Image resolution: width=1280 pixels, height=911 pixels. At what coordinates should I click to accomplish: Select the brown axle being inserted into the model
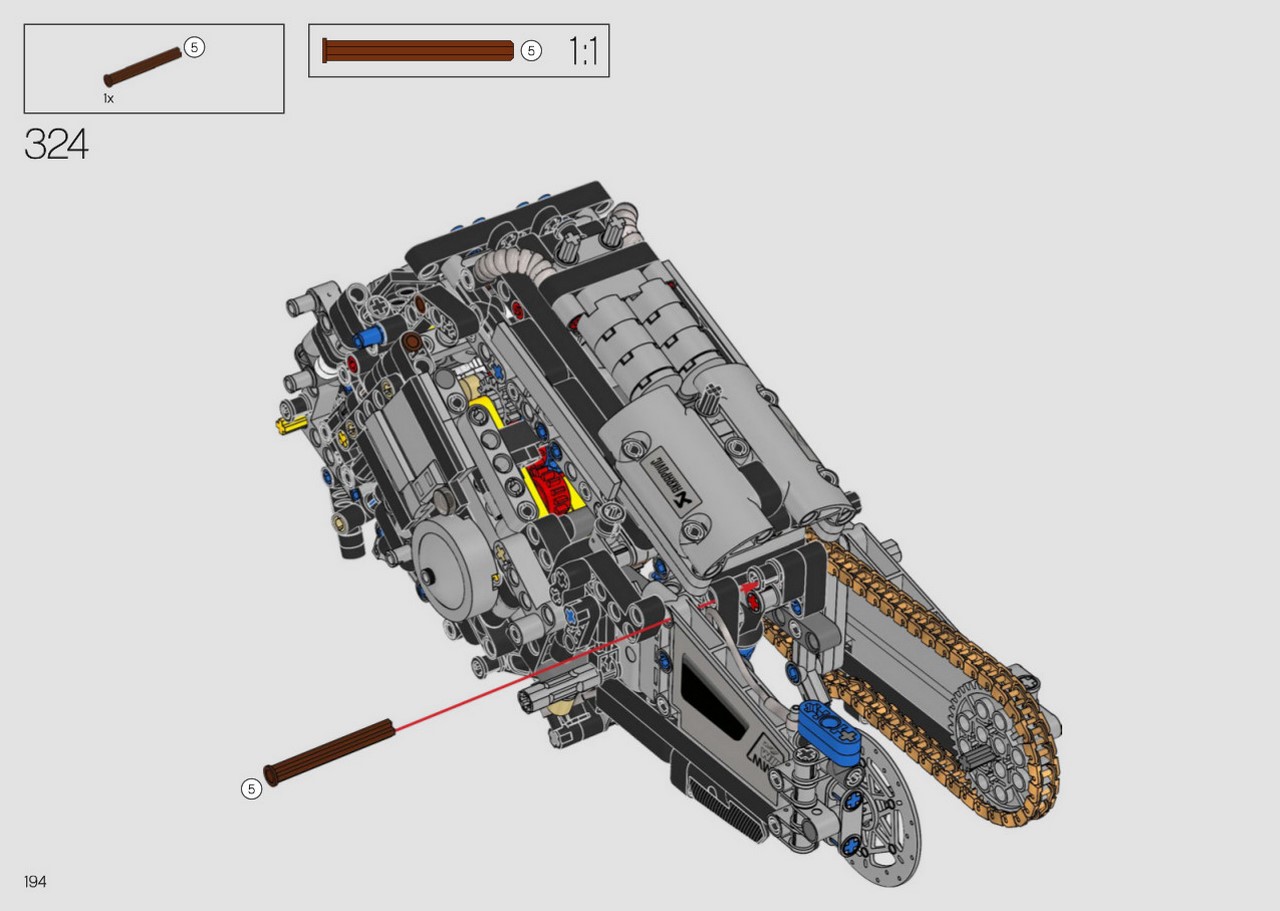click(329, 752)
